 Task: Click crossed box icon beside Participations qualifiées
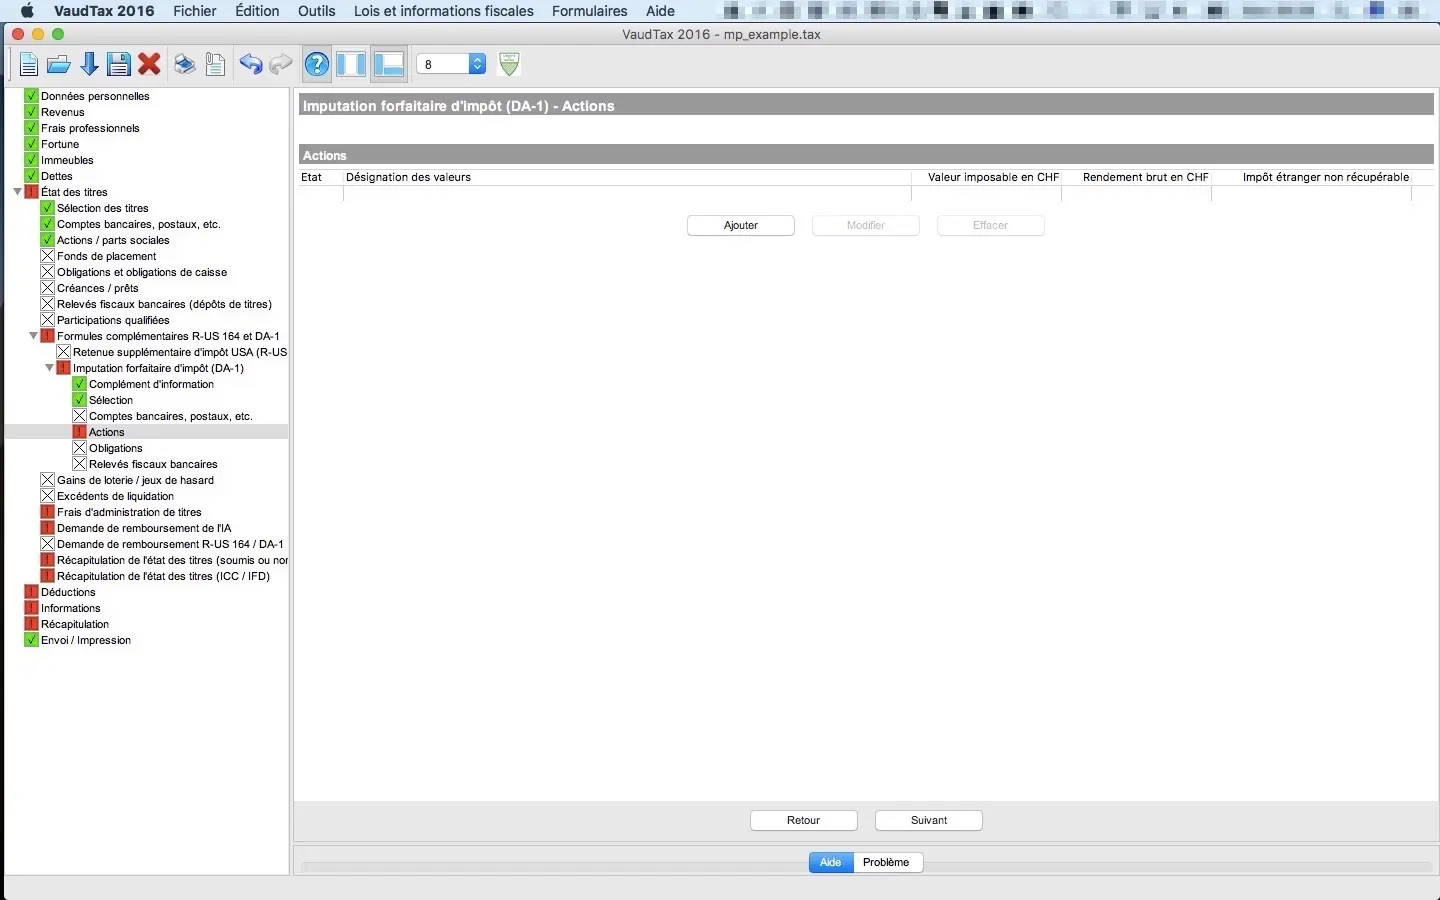point(47,320)
